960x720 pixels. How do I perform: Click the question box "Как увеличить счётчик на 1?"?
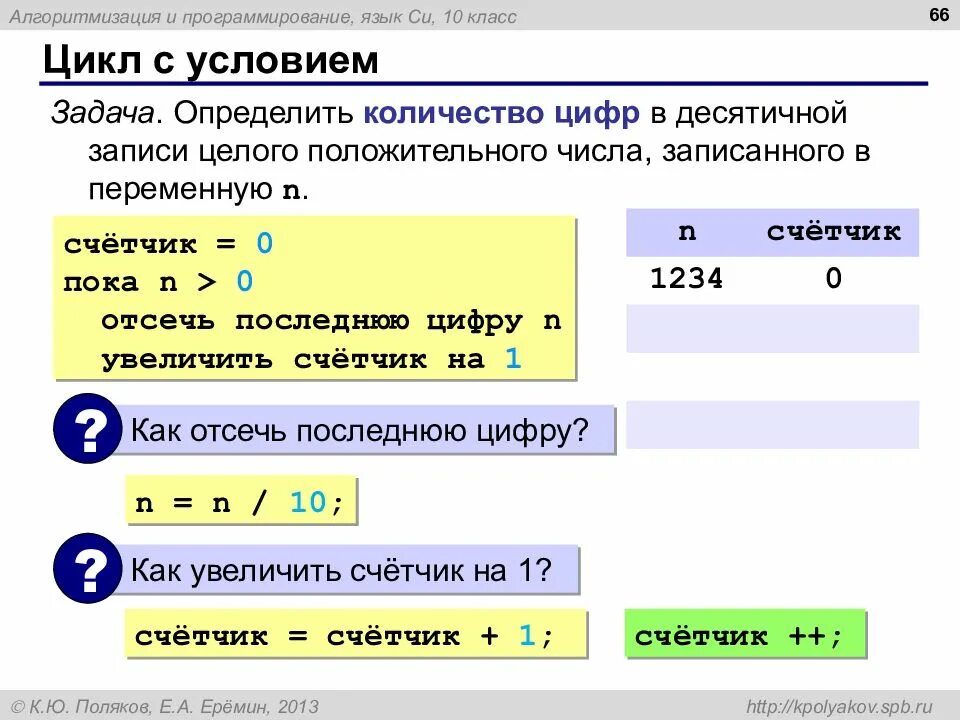pyautogui.click(x=347, y=570)
